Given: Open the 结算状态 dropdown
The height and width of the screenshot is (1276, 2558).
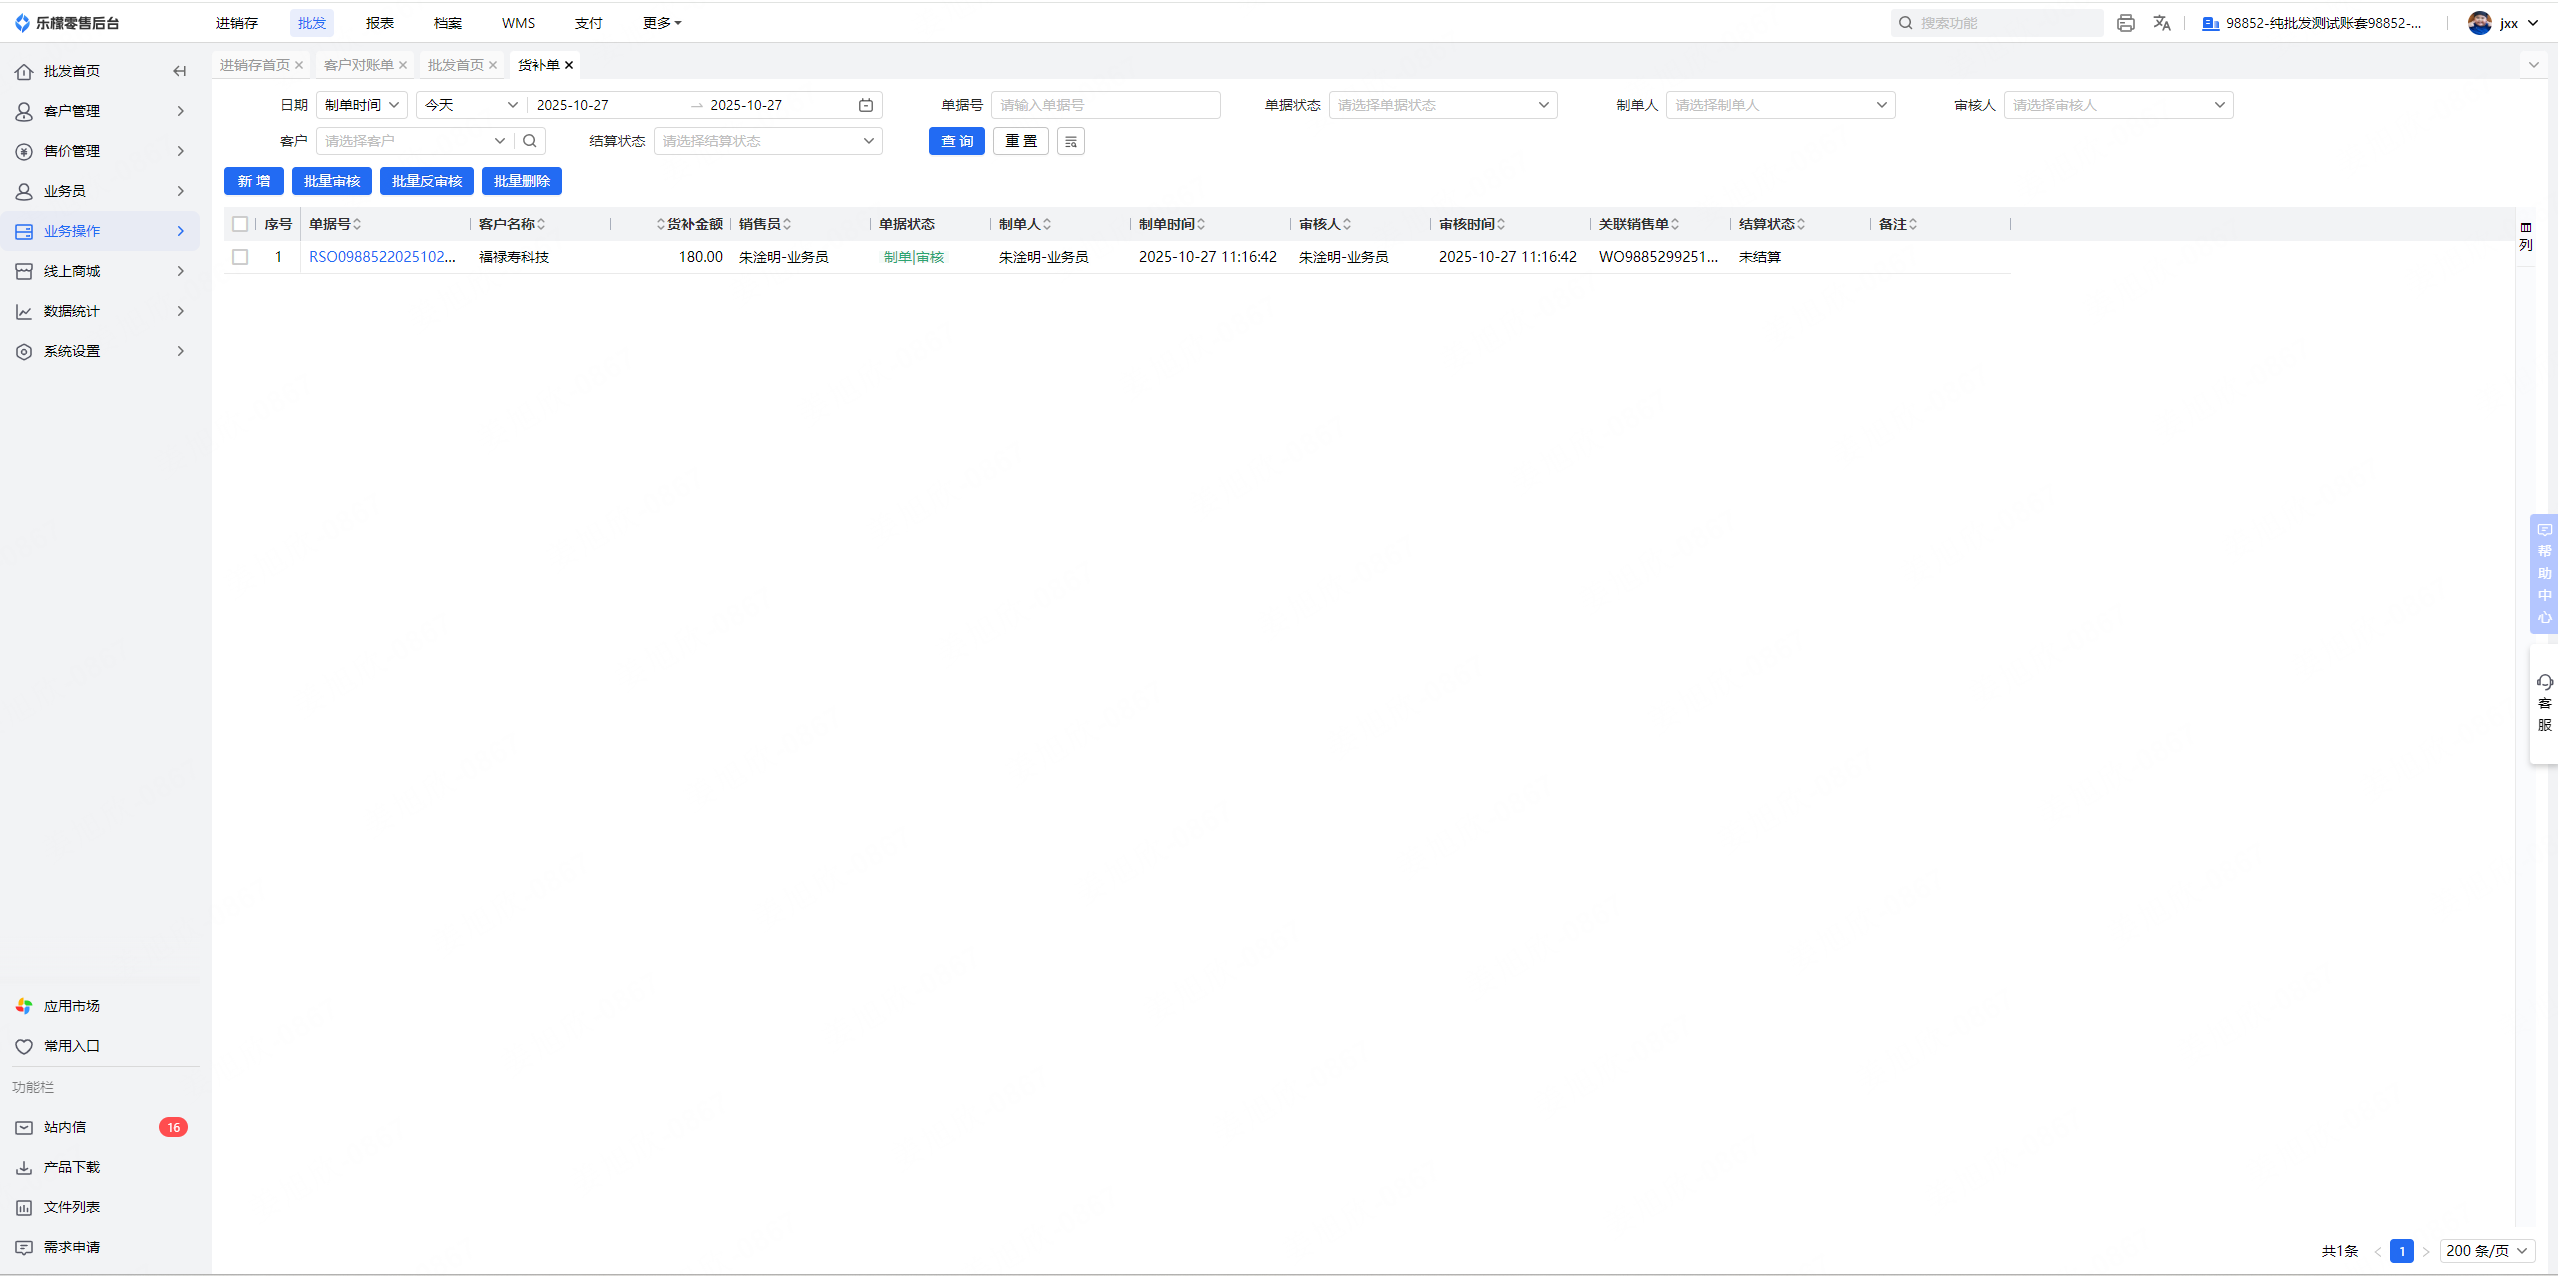Looking at the screenshot, I should [x=767, y=141].
